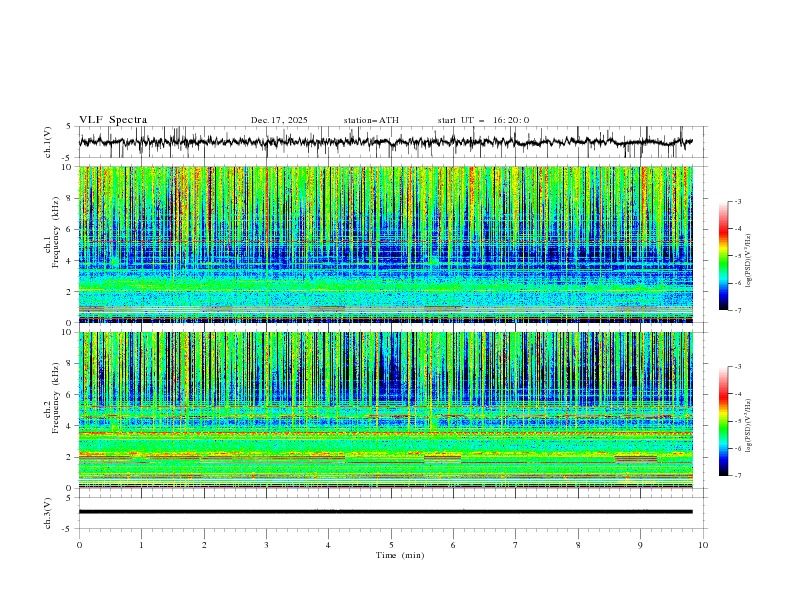Click the time axis tick label "9"

tap(640, 545)
